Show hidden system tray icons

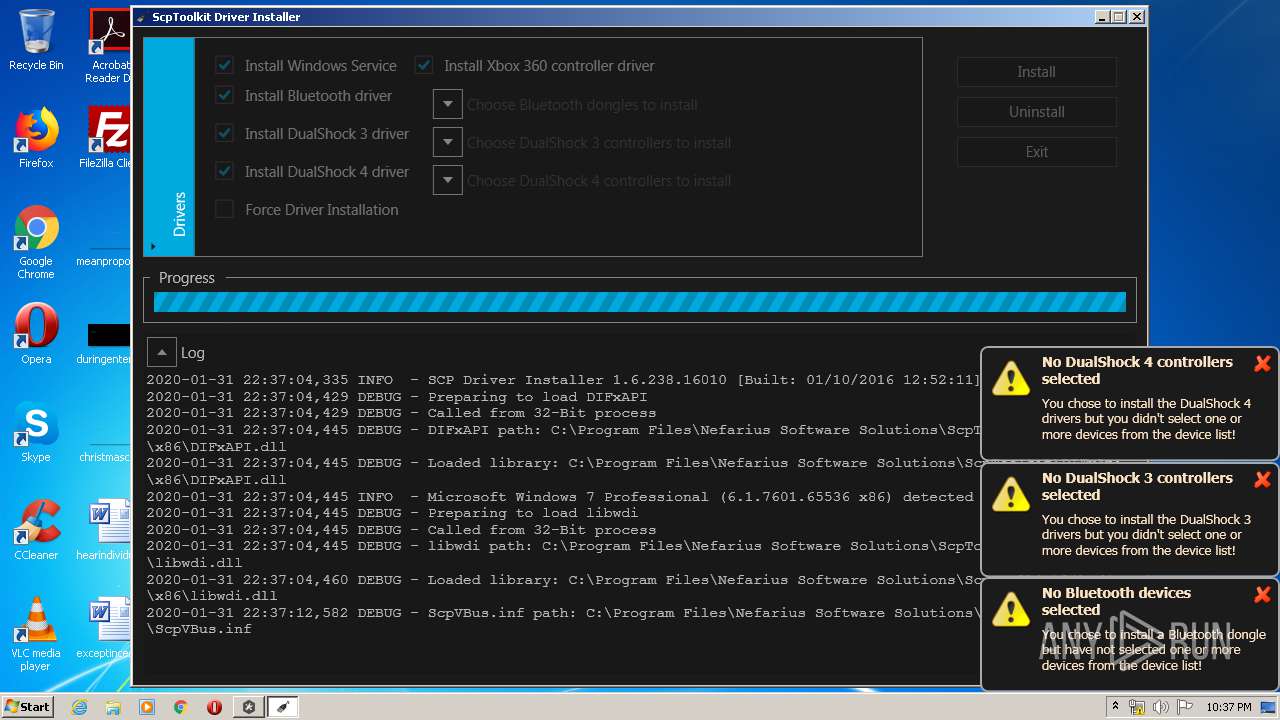(1116, 707)
